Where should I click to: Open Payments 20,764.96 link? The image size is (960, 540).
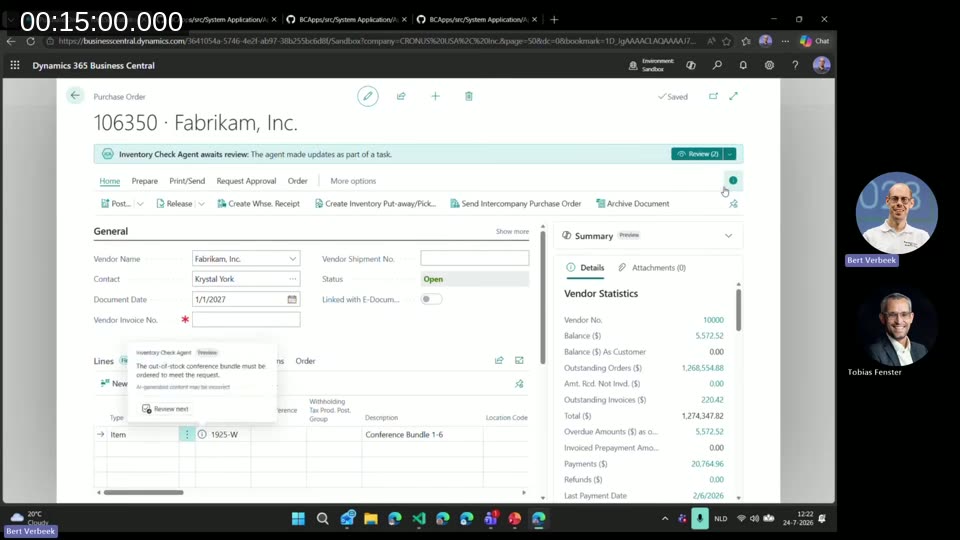click(x=707, y=463)
